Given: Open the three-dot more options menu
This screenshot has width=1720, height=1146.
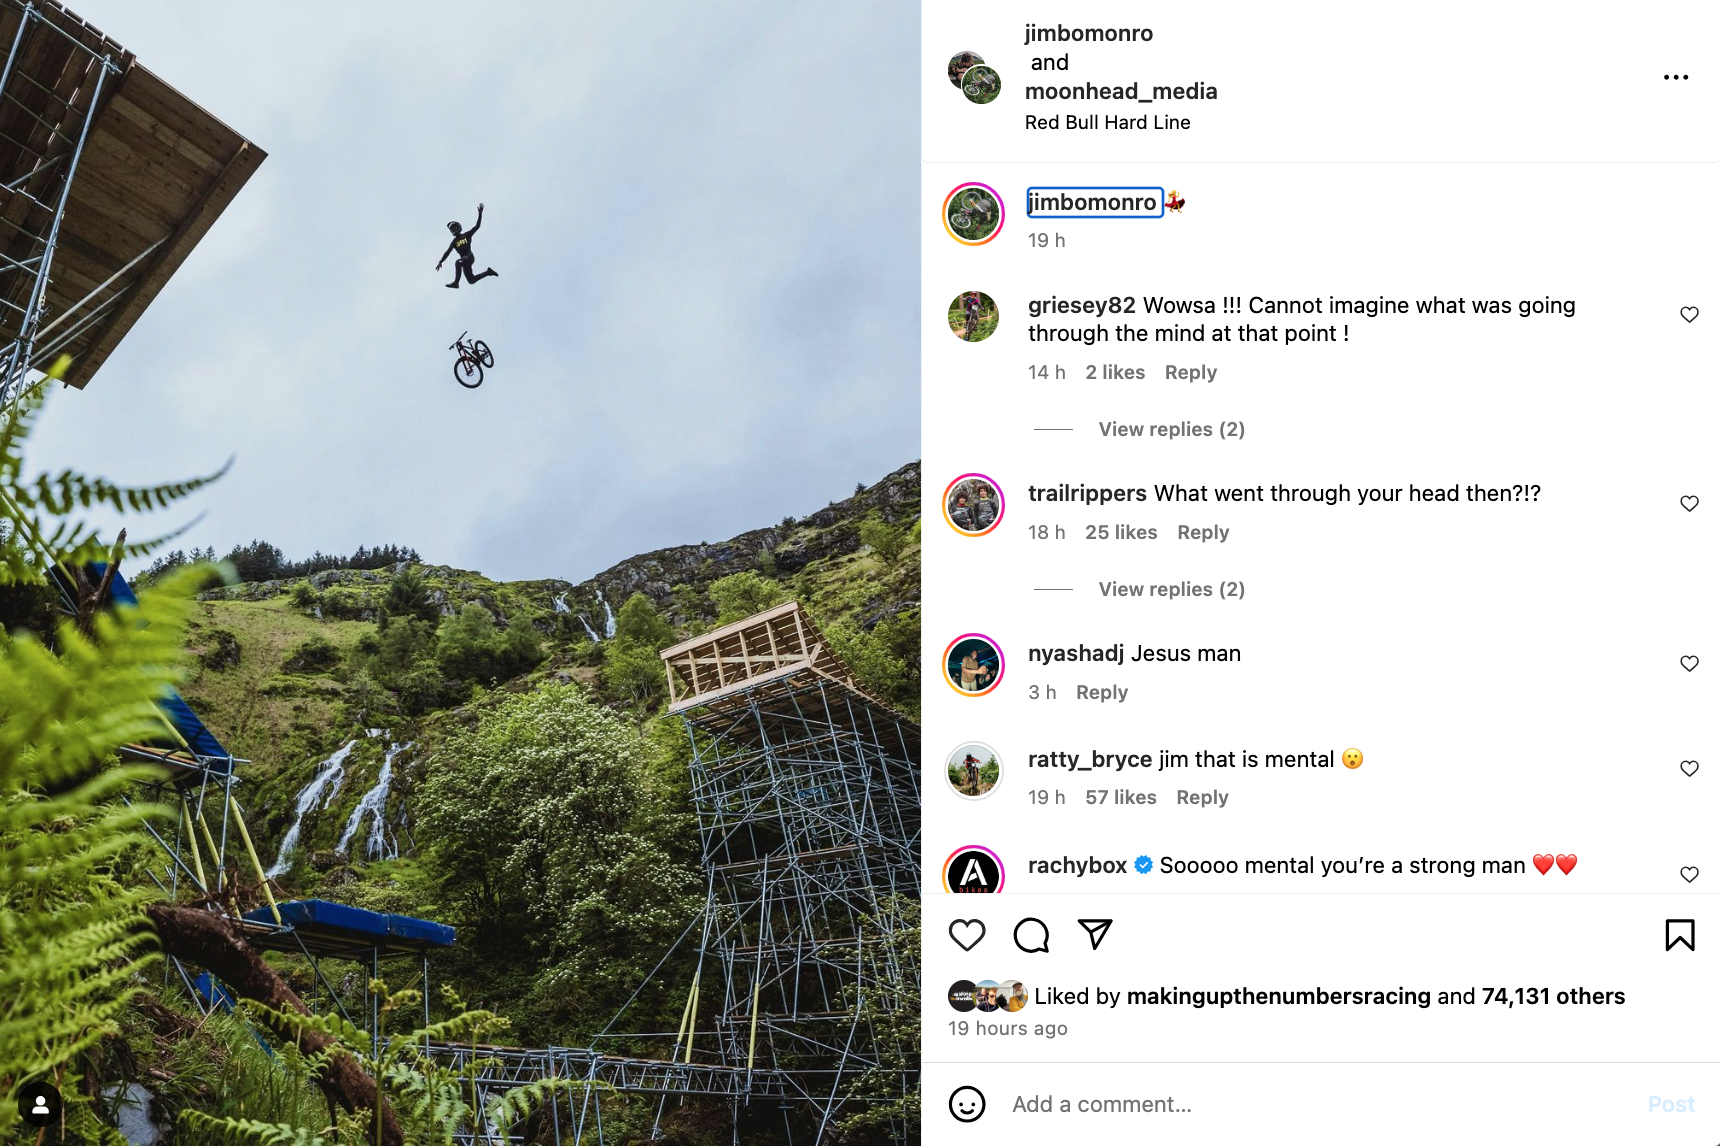Looking at the screenshot, I should coord(1676,77).
